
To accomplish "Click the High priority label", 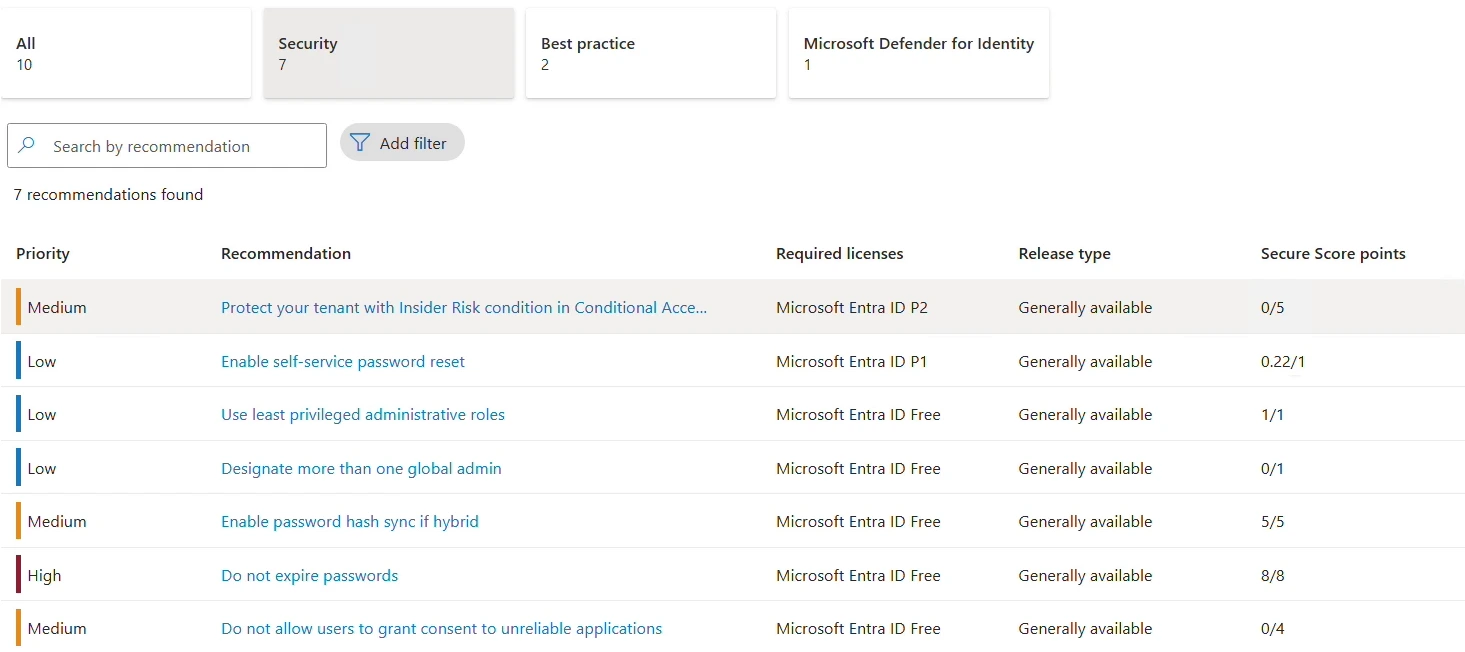I will (44, 575).
